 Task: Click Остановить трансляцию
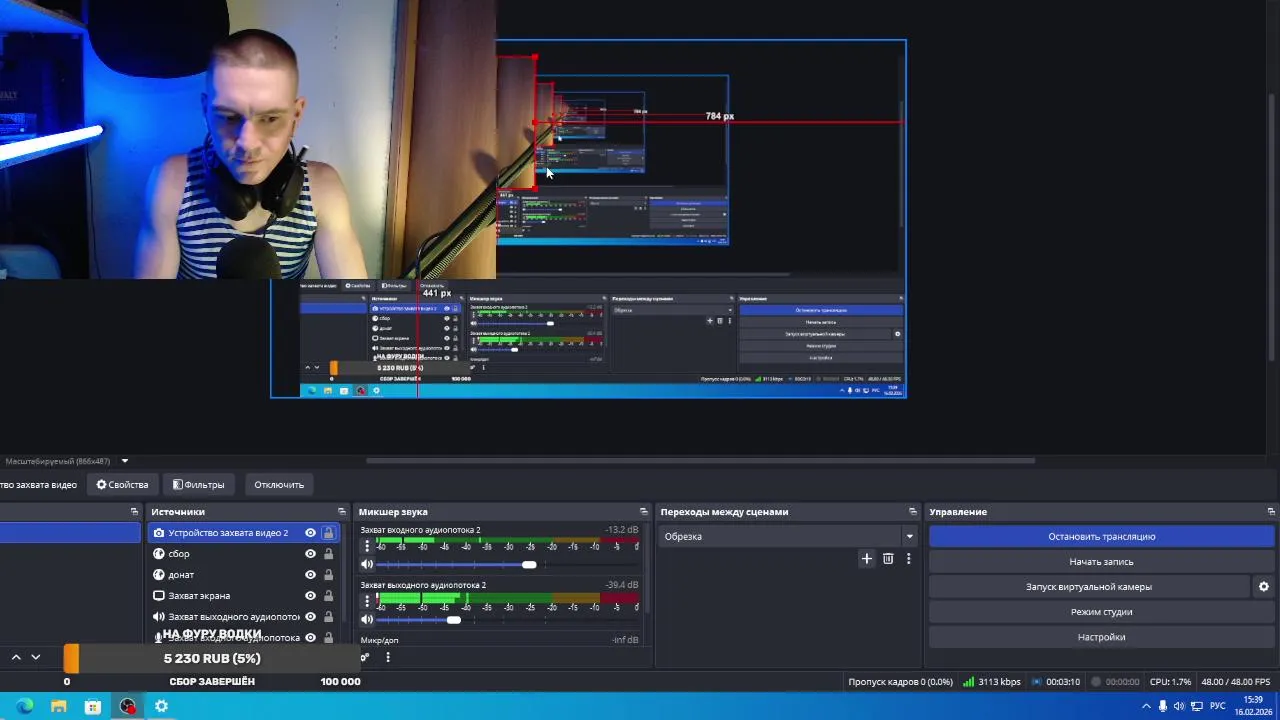(x=1101, y=537)
